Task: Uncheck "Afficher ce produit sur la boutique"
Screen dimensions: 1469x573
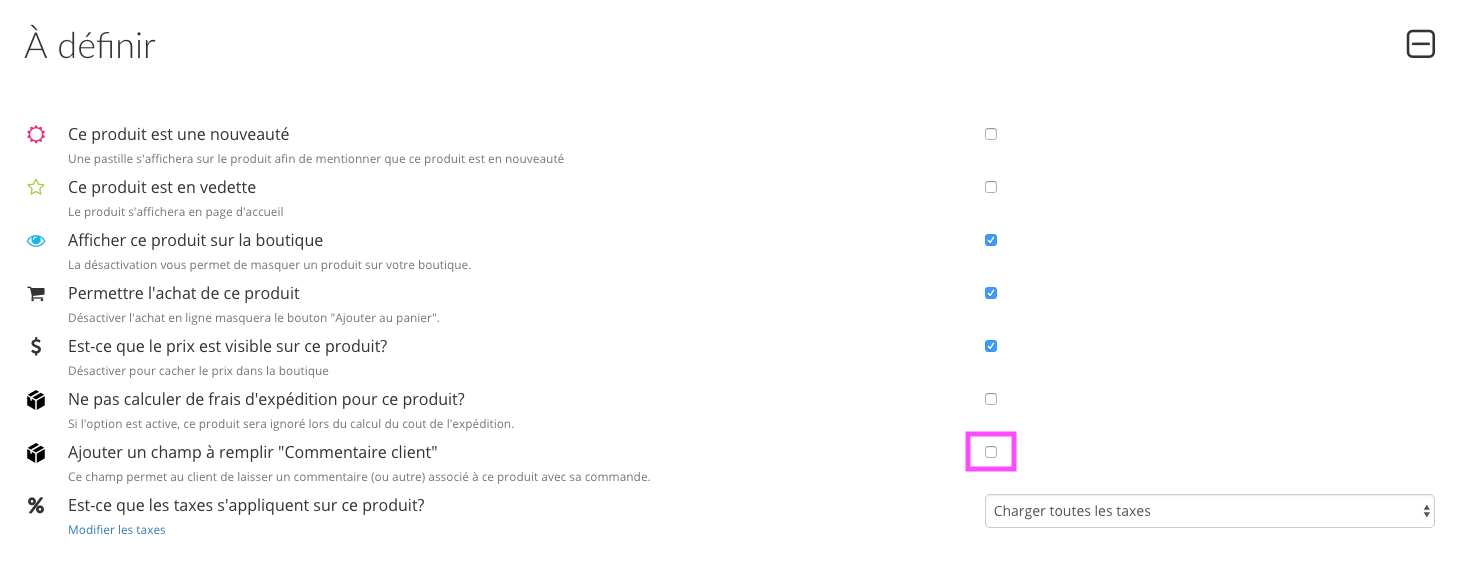Action: [x=991, y=240]
